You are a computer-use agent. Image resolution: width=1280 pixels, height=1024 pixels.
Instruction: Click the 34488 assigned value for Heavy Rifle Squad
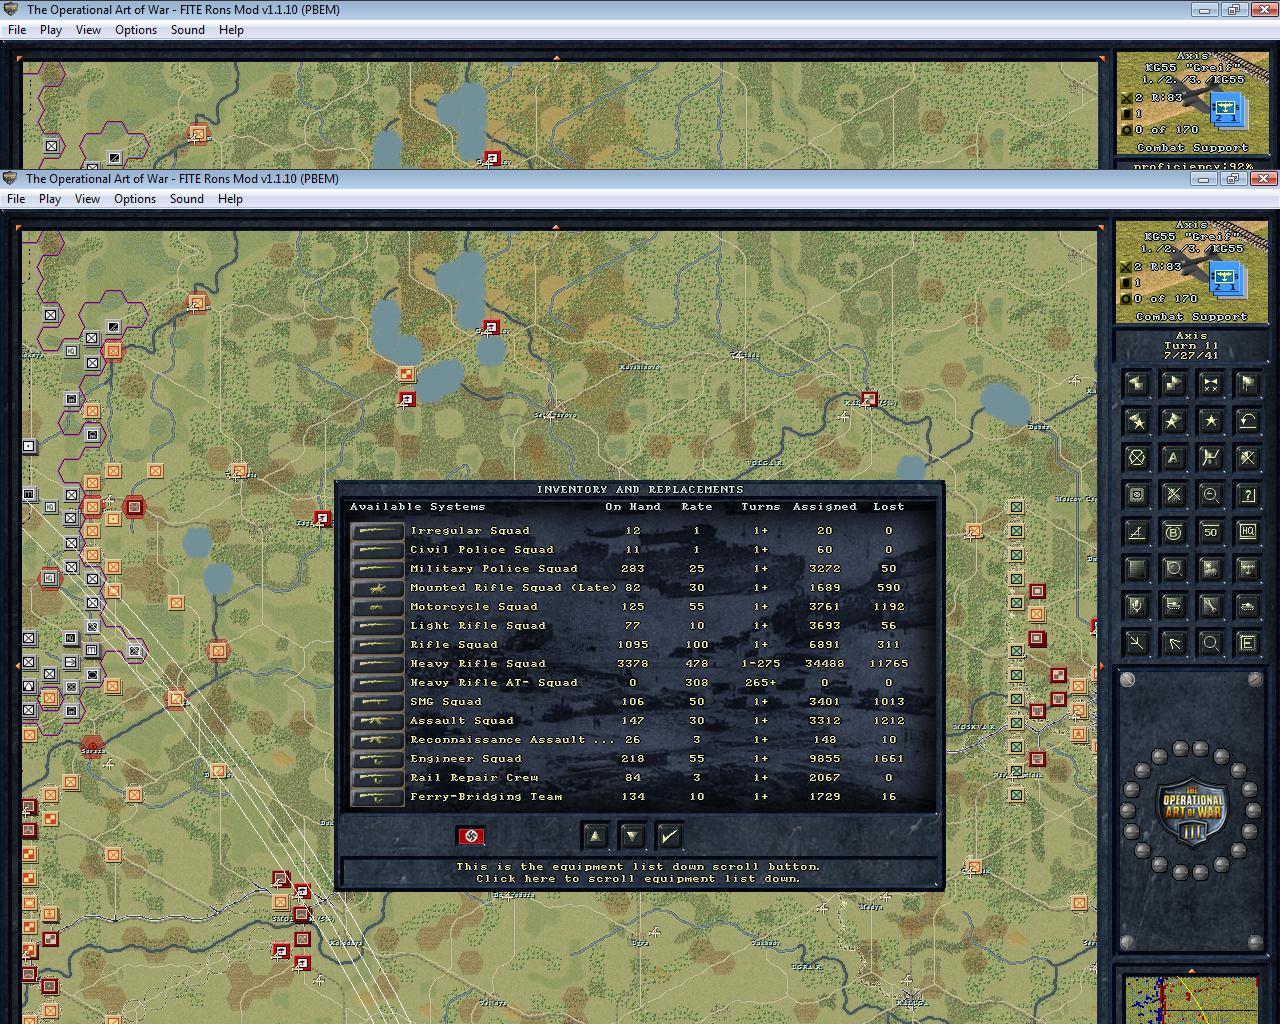tap(825, 664)
